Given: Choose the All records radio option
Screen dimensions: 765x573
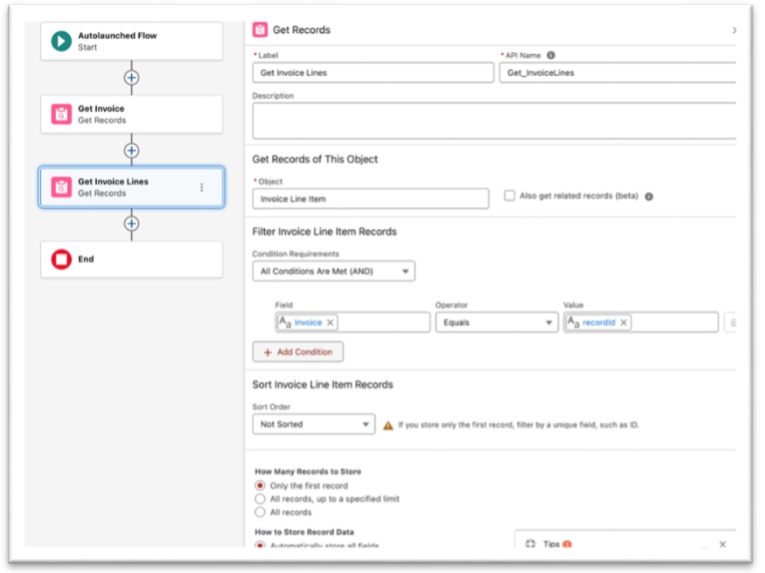Looking at the screenshot, I should (x=260, y=512).
